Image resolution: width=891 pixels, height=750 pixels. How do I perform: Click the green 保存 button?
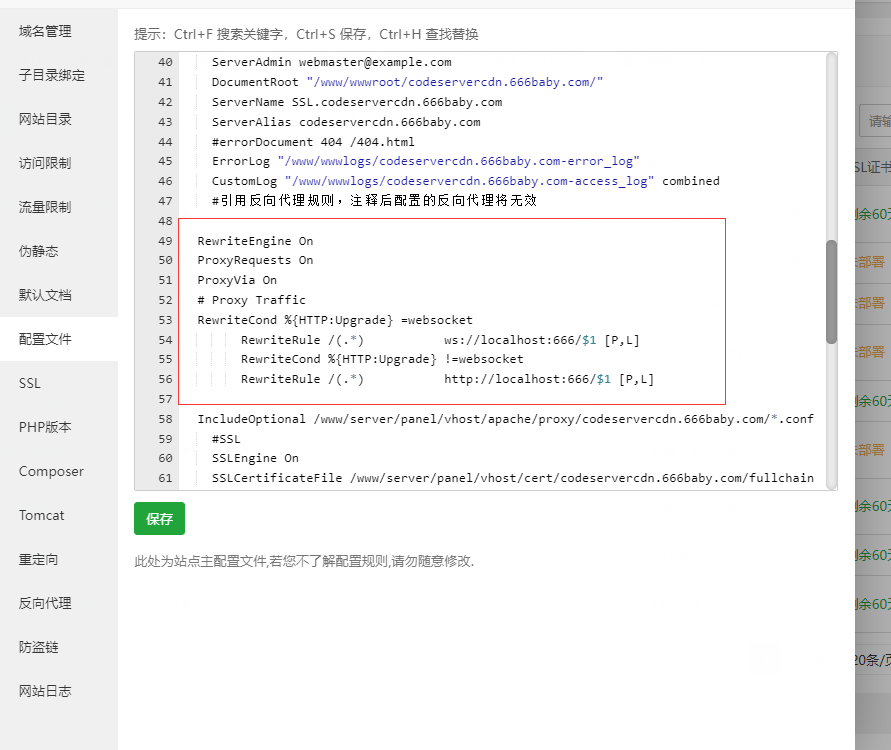tap(159, 519)
